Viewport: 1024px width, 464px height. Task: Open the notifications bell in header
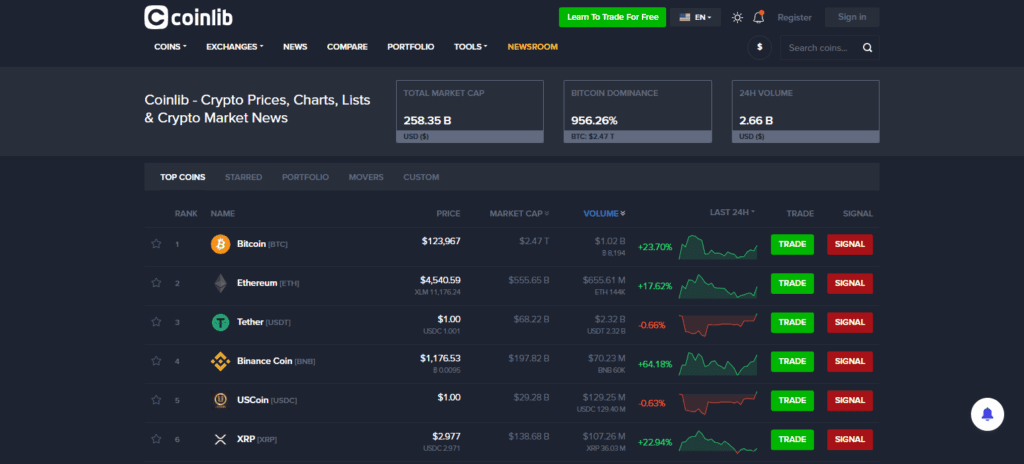(x=759, y=17)
